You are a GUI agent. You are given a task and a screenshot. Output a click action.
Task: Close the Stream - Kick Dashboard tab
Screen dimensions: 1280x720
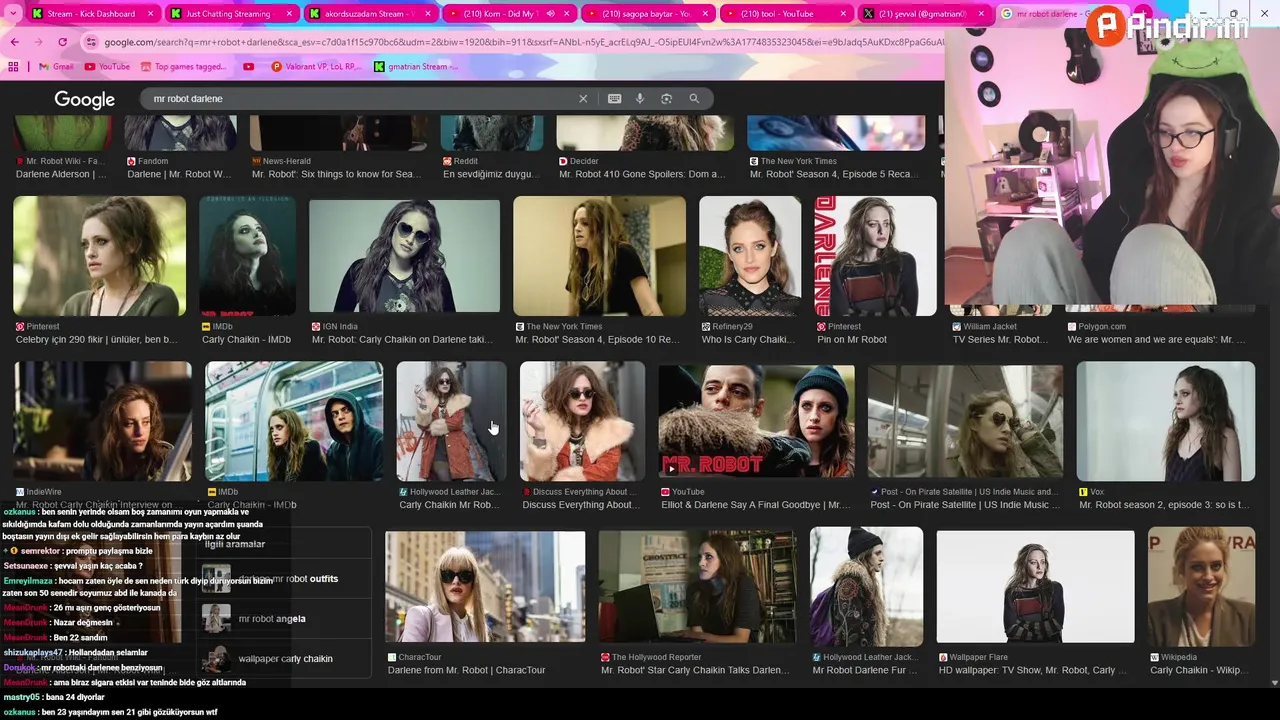tap(151, 14)
